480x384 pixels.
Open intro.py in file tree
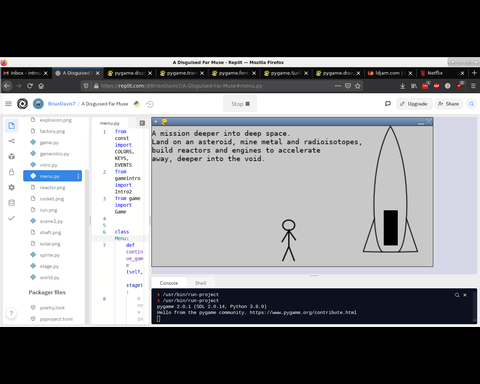[53, 165]
